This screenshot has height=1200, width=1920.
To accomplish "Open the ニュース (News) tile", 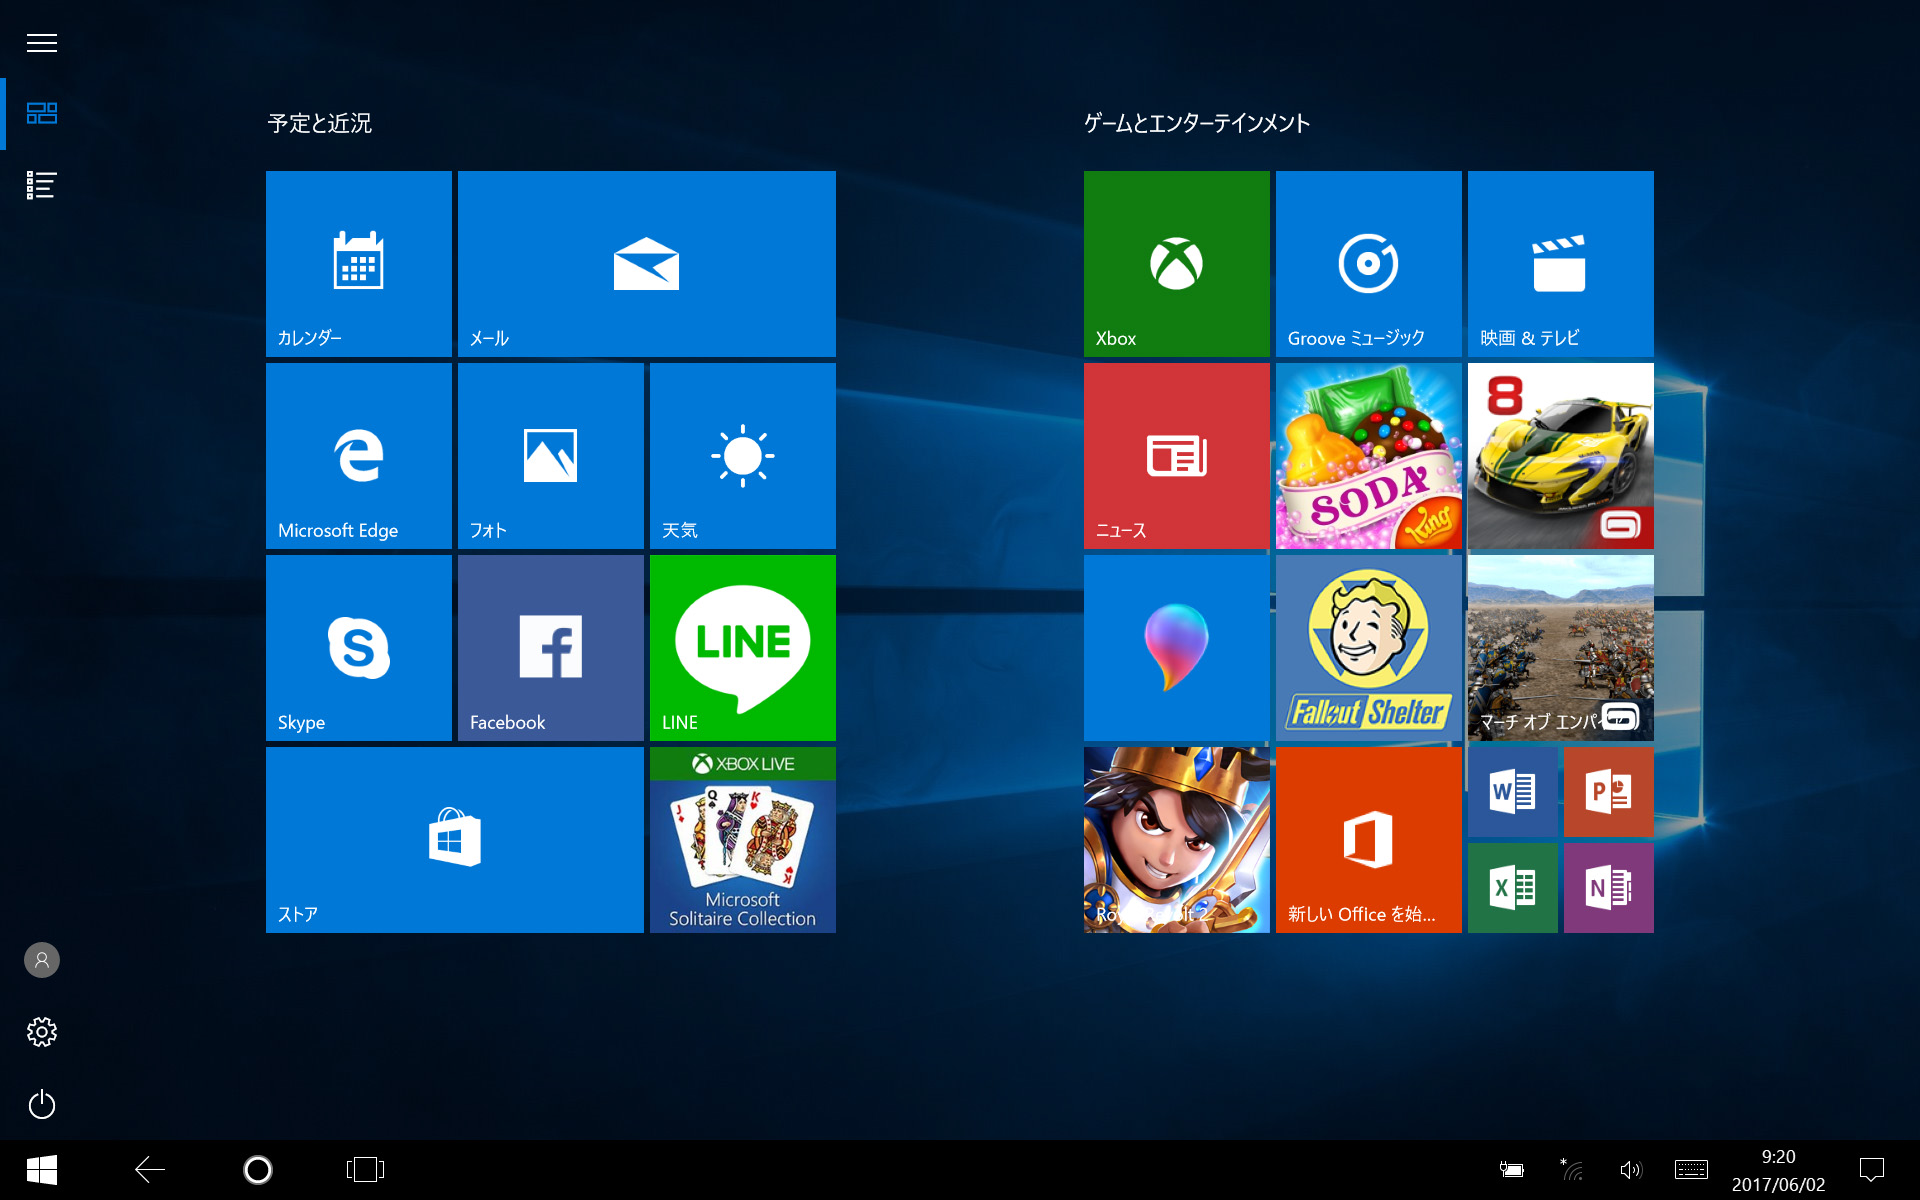I will (1175, 455).
